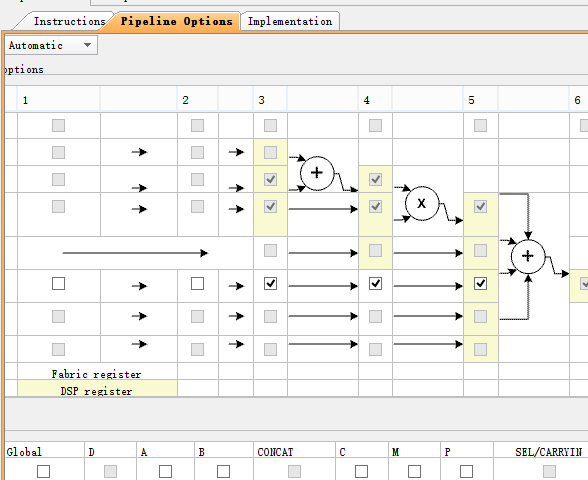Tick the checkbox under the B column

point(224,471)
